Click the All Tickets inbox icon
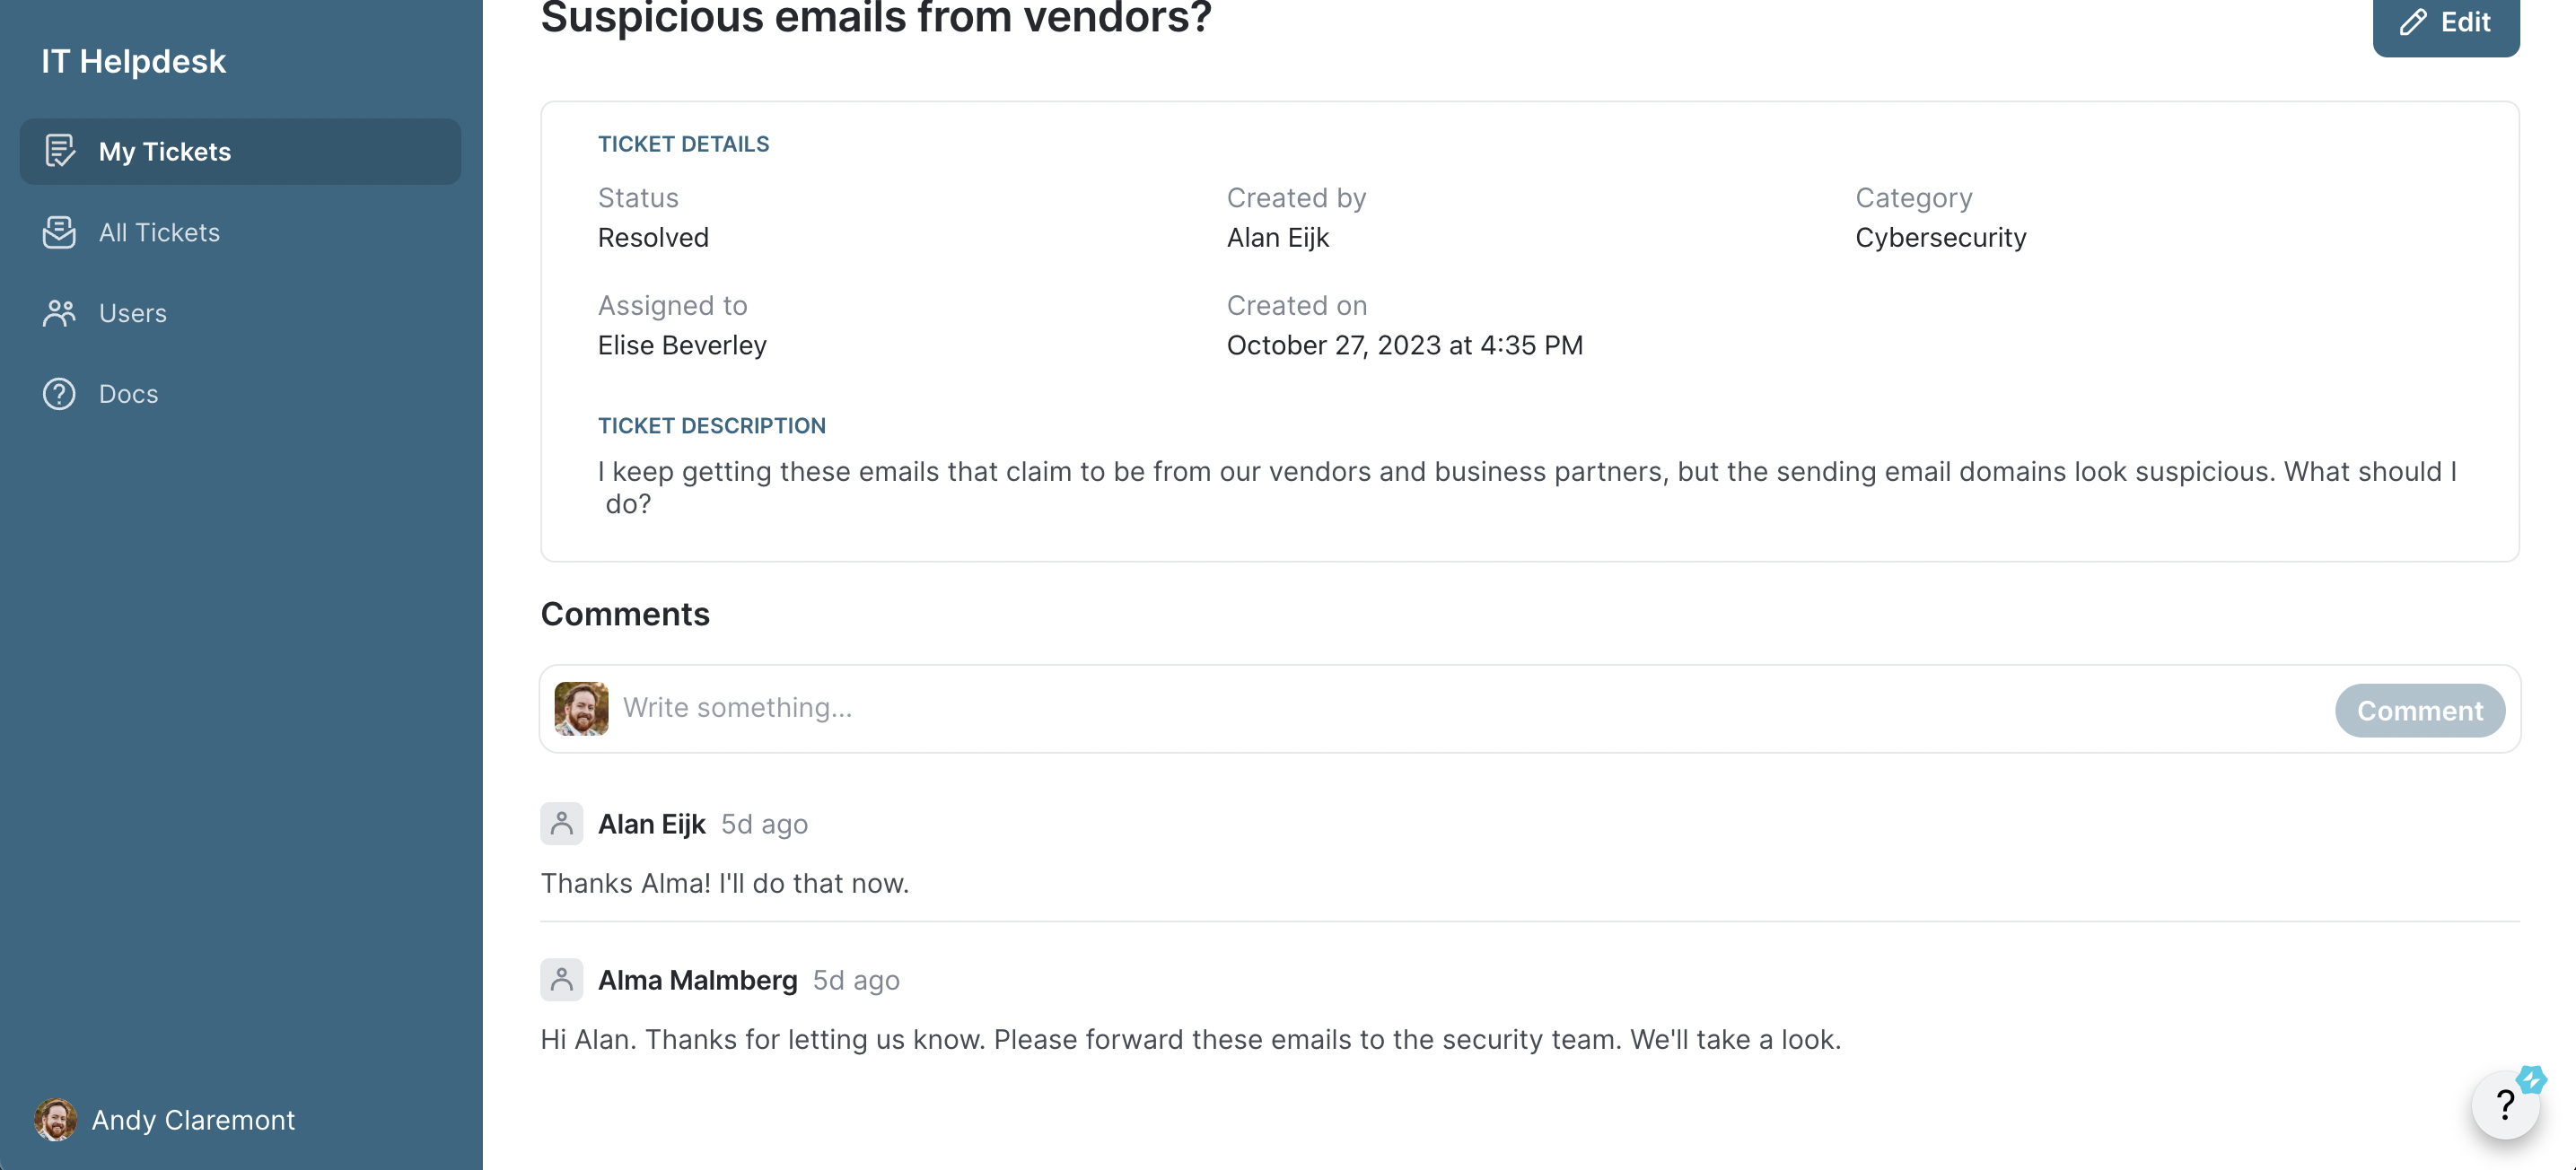The height and width of the screenshot is (1170, 2576). click(x=60, y=232)
